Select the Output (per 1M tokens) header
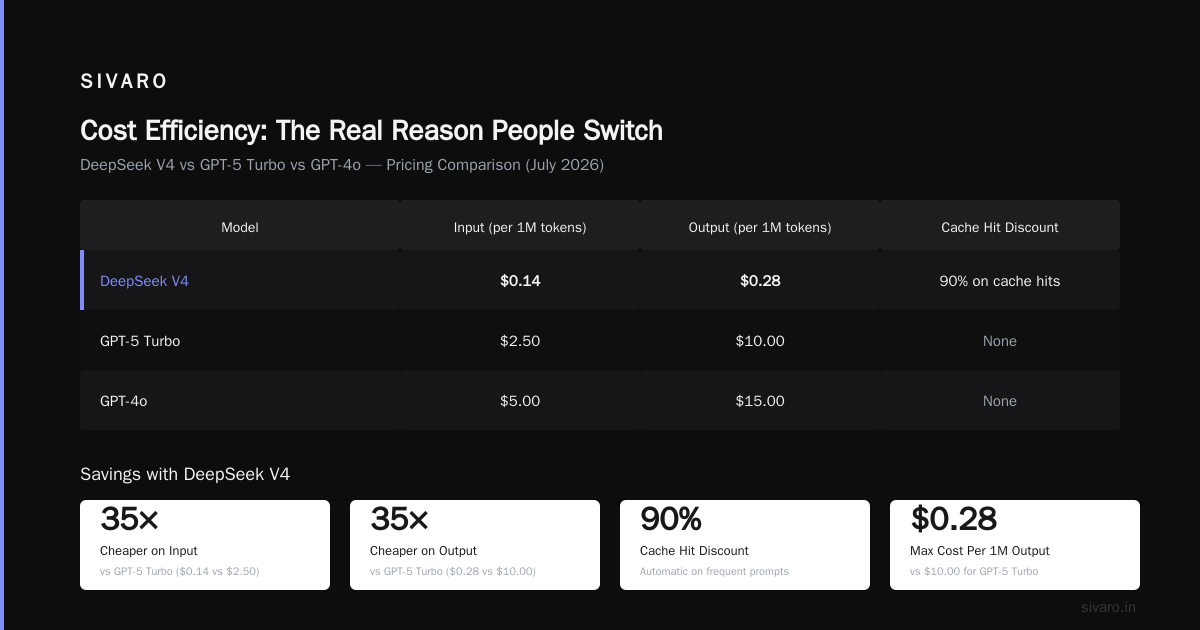Image resolution: width=1200 pixels, height=630 pixels. 760,227
